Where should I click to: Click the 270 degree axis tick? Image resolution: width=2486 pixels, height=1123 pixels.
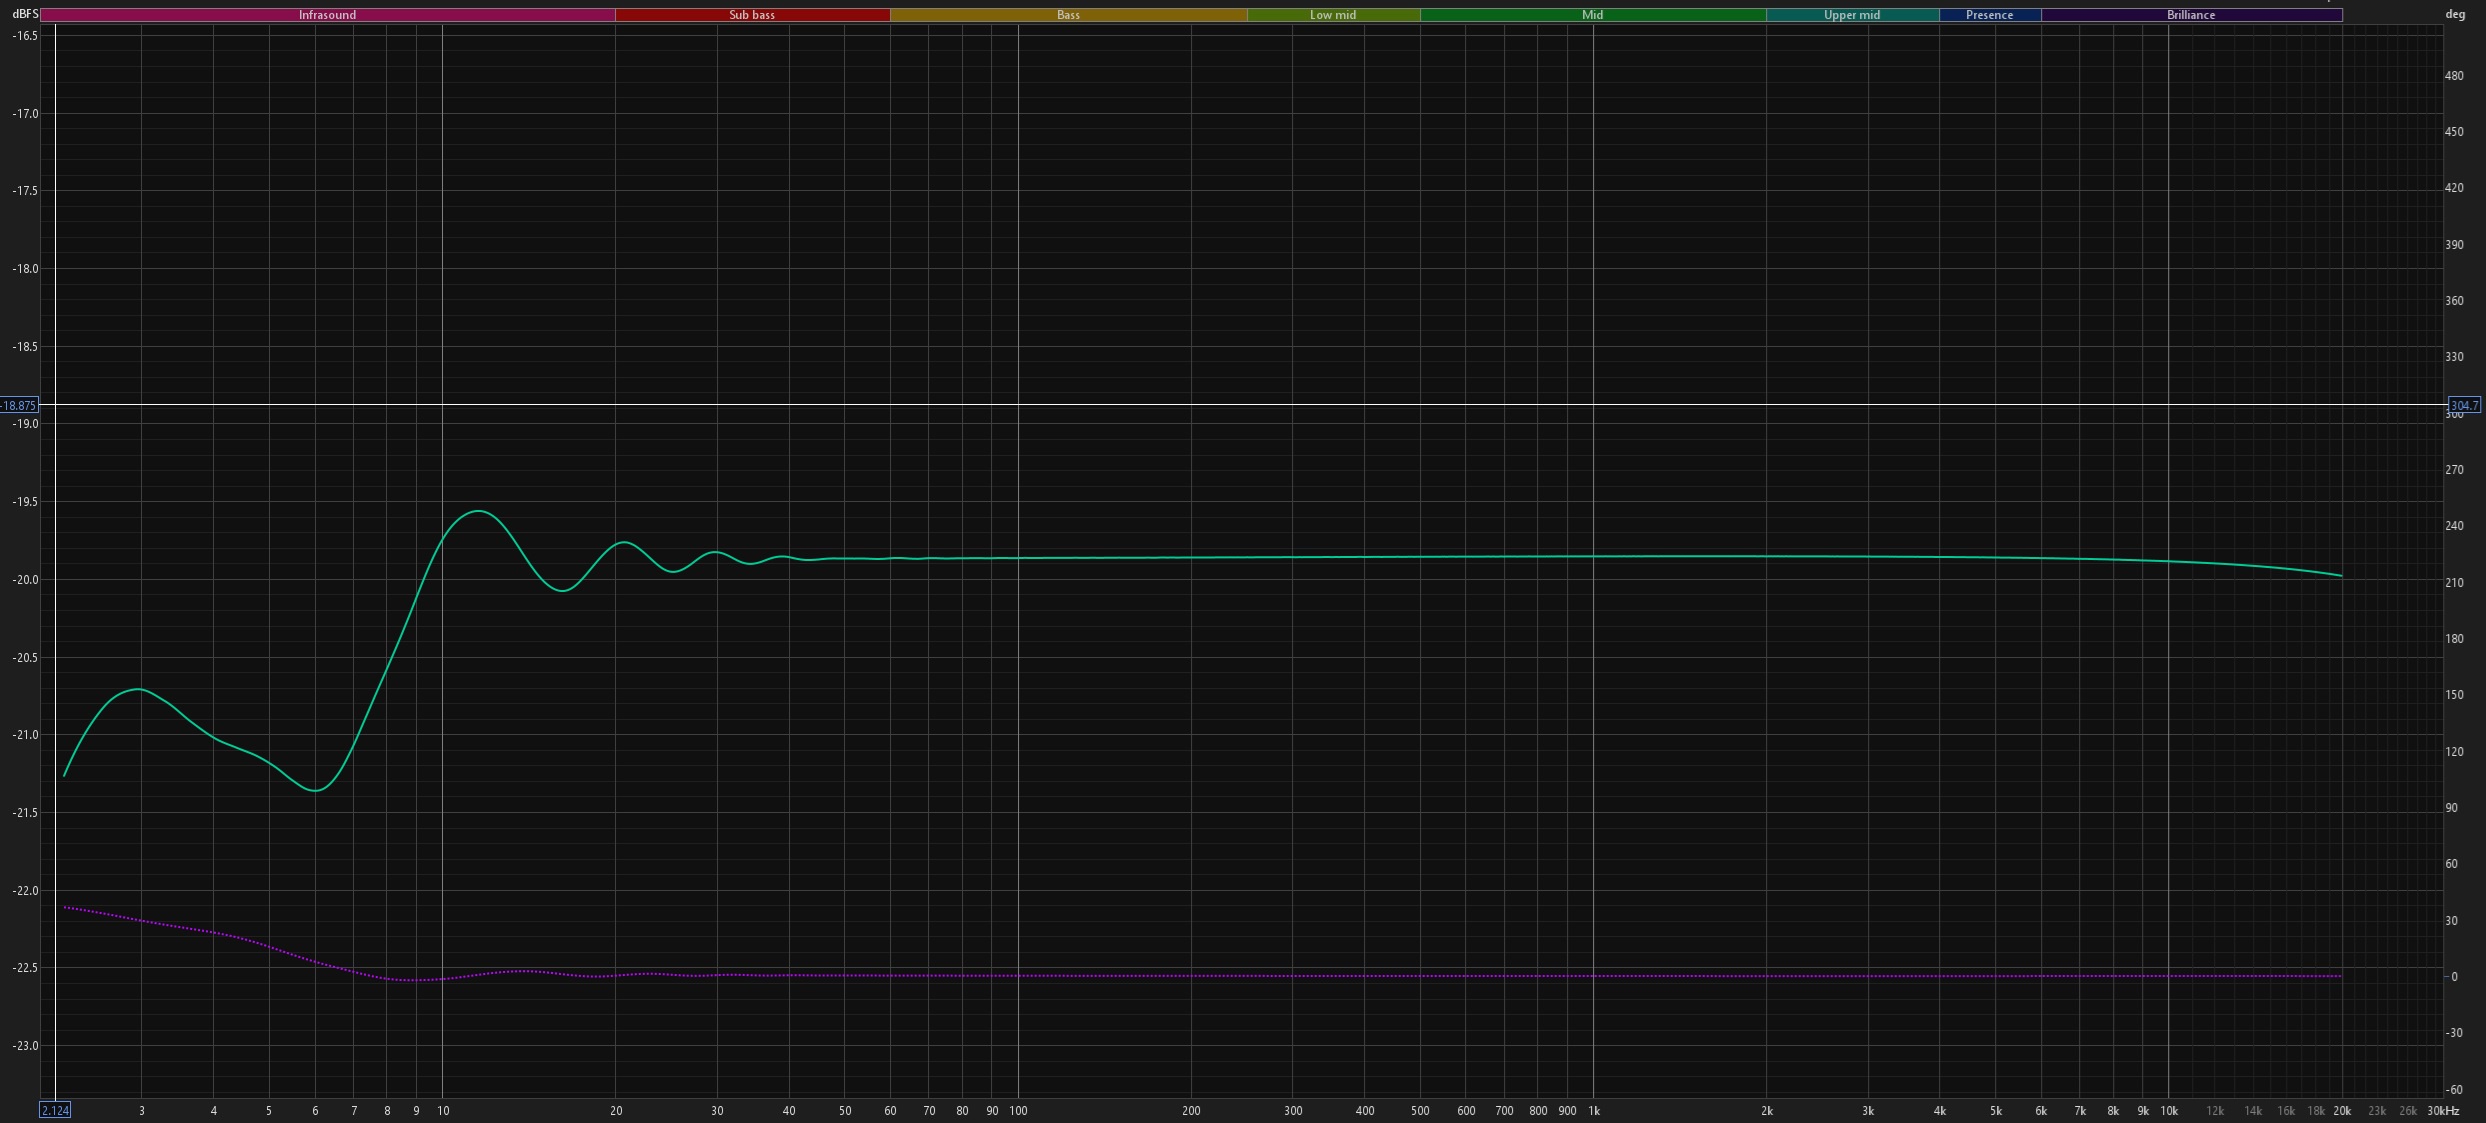click(x=2454, y=470)
